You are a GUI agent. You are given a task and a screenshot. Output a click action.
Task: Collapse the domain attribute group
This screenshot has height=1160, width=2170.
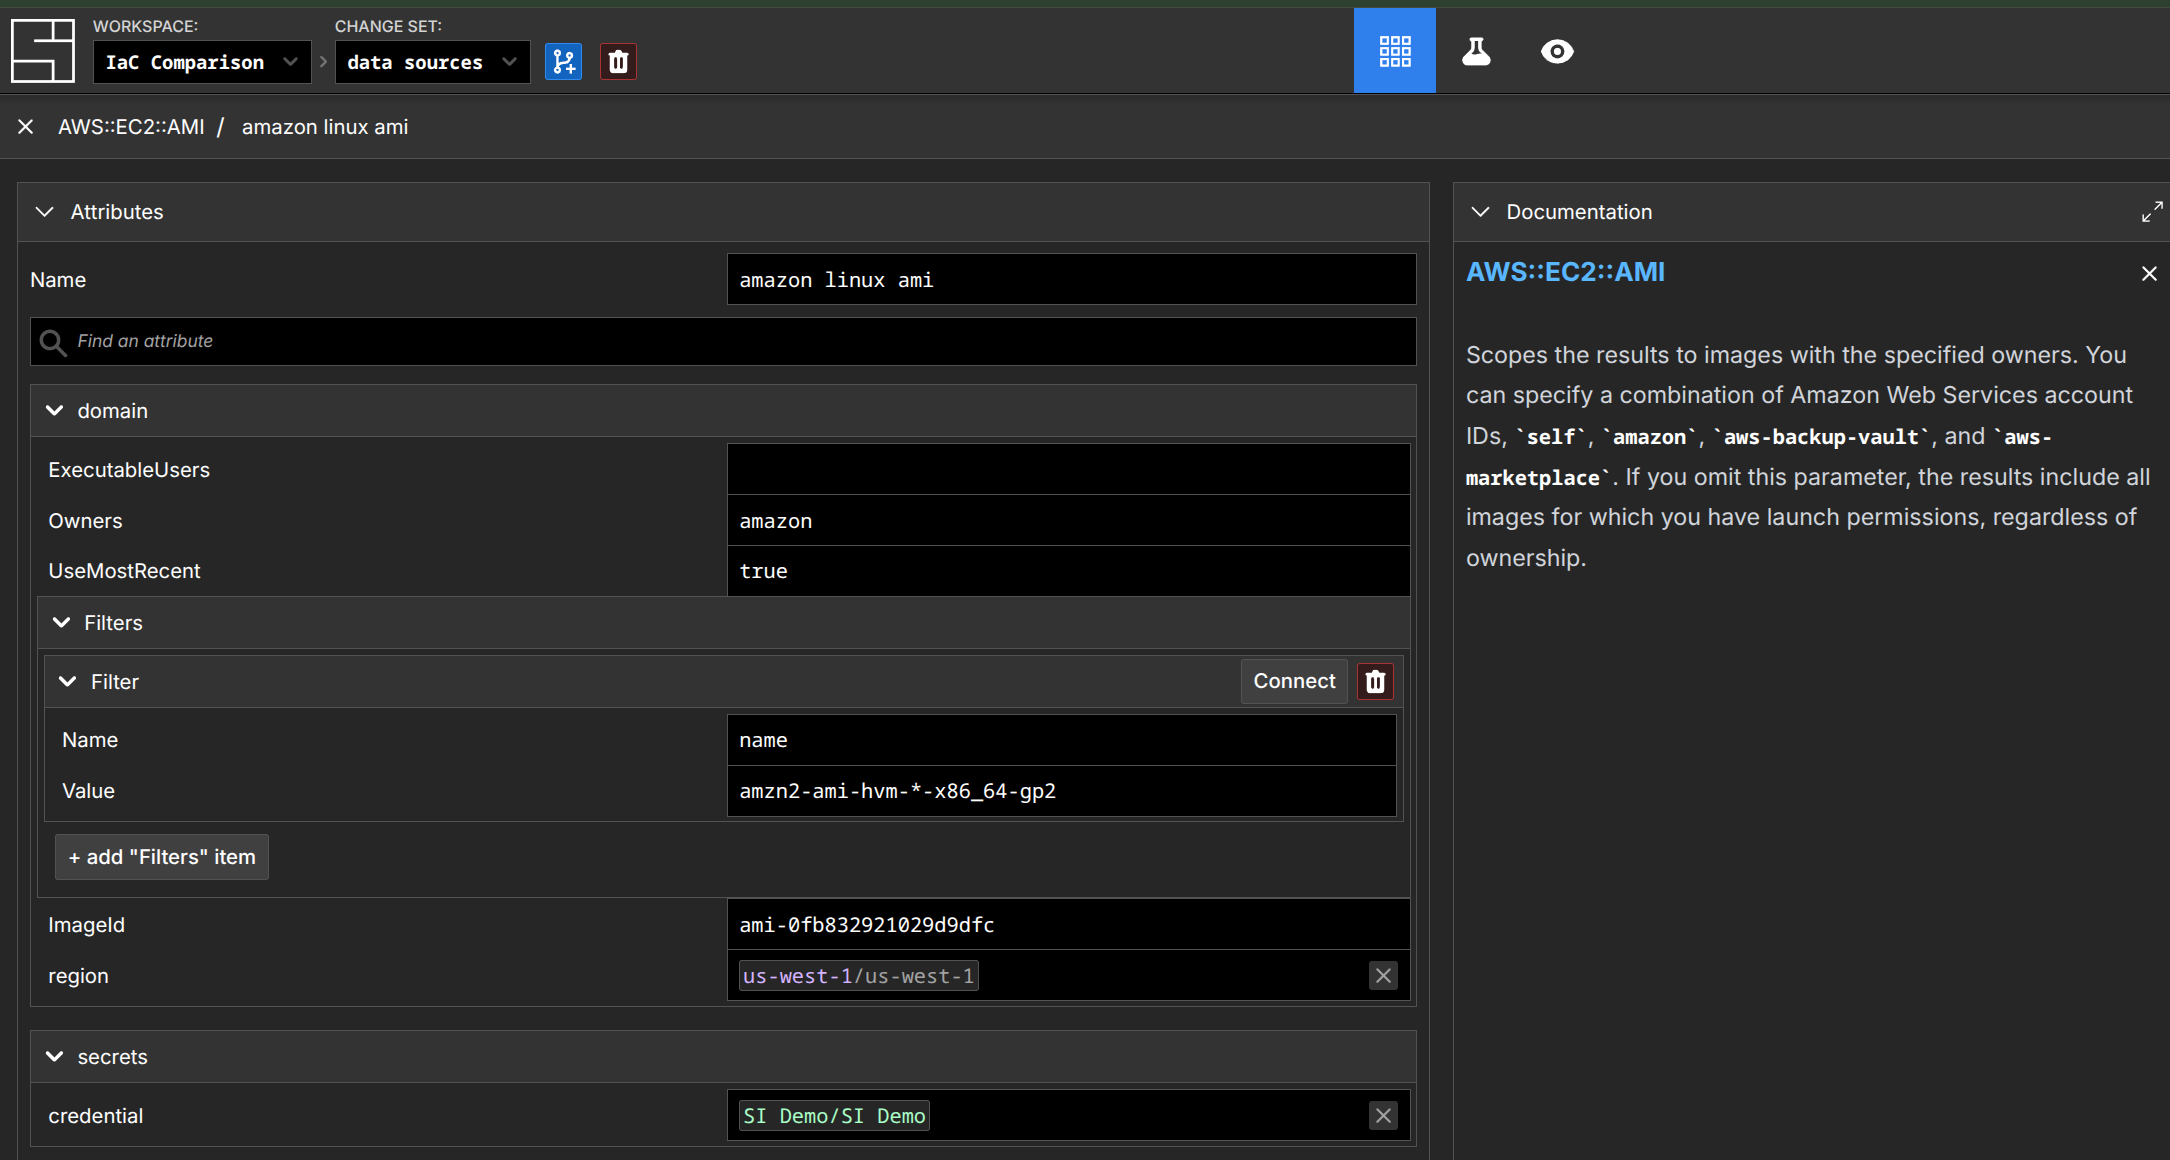[x=55, y=411]
